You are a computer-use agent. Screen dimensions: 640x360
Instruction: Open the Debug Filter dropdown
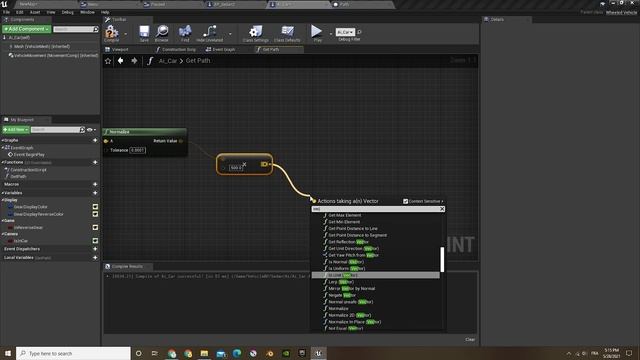tap(345, 32)
